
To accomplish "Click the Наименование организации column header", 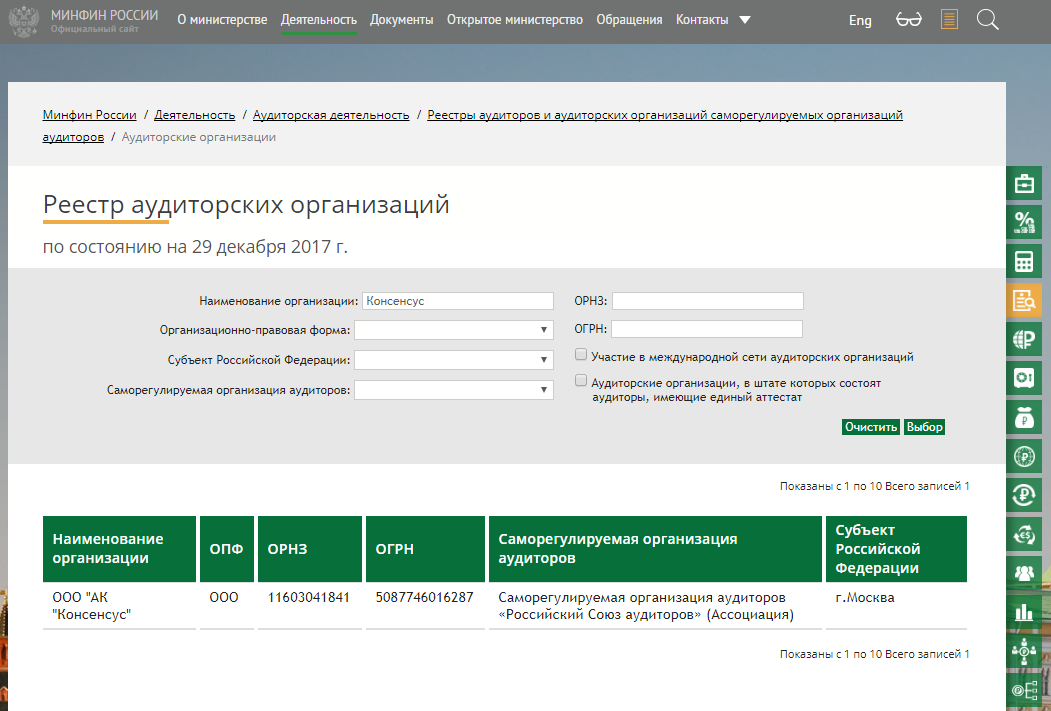I will point(119,549).
